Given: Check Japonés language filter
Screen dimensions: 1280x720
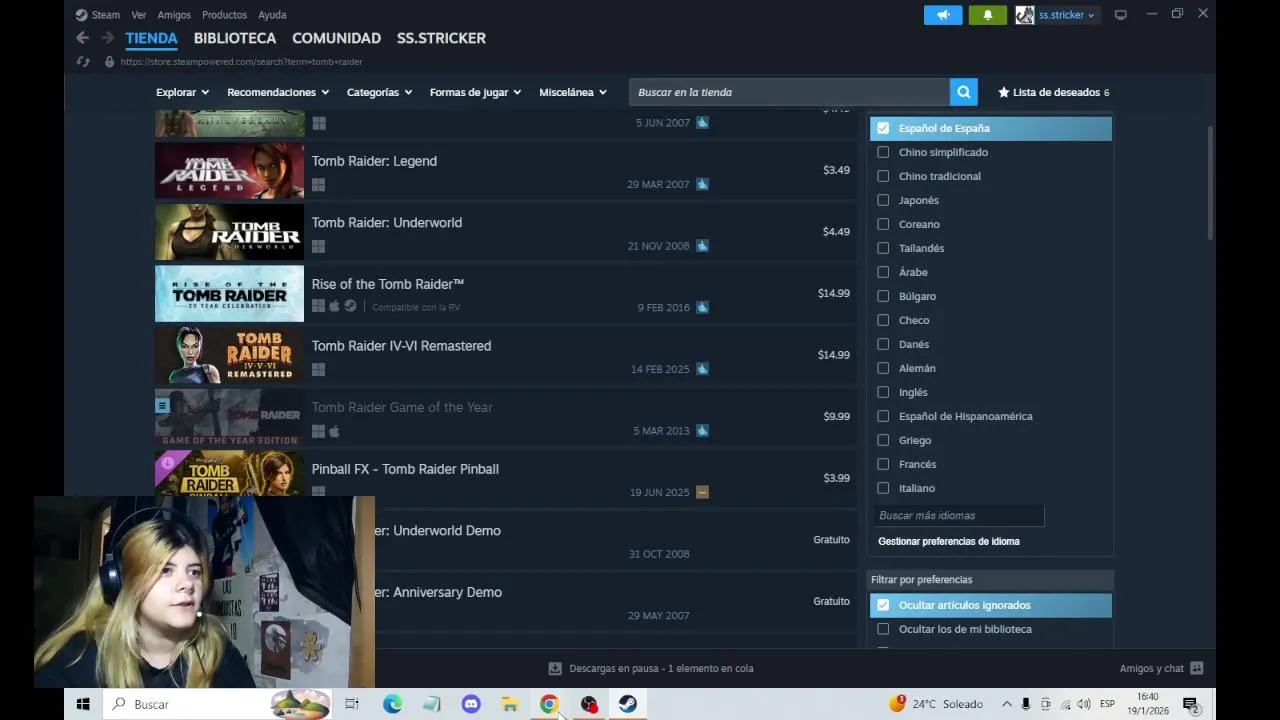Looking at the screenshot, I should (x=883, y=200).
